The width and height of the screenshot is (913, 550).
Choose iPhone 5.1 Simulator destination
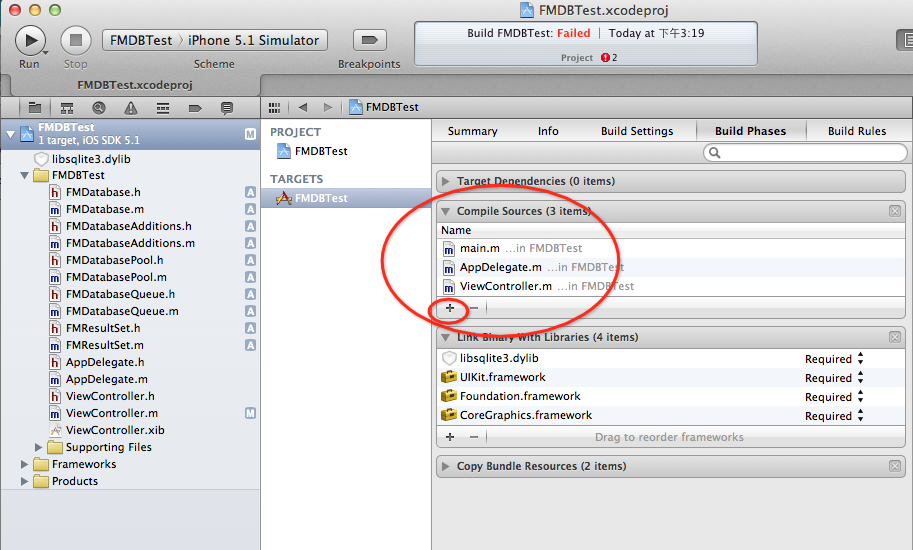pyautogui.click(x=253, y=40)
